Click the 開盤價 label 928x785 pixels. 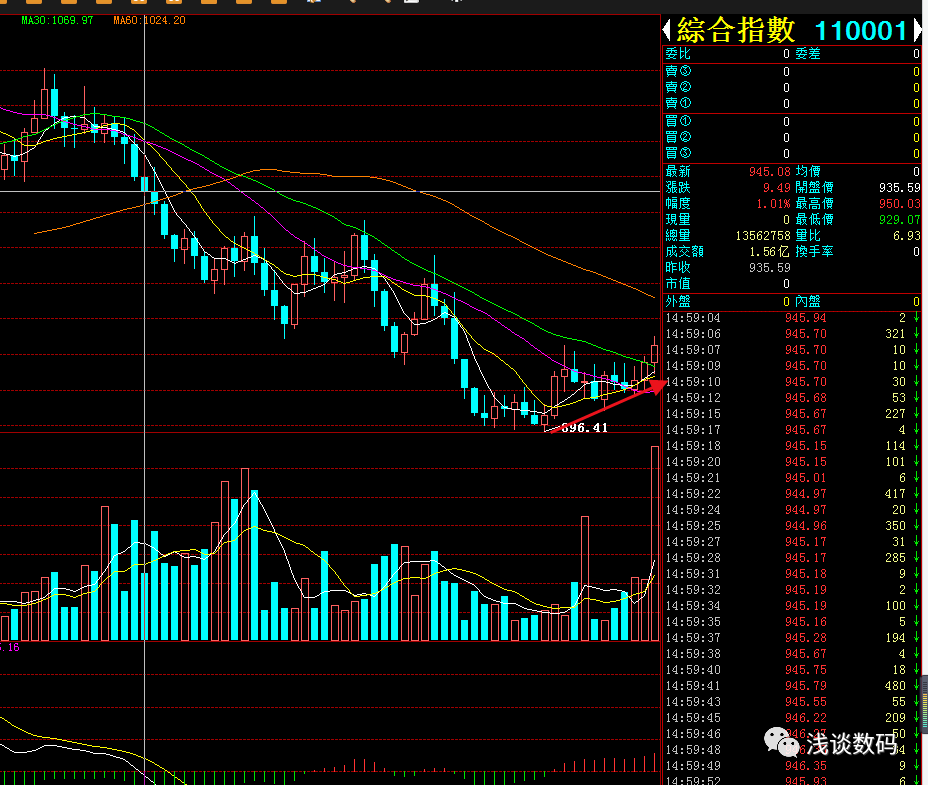tap(814, 188)
